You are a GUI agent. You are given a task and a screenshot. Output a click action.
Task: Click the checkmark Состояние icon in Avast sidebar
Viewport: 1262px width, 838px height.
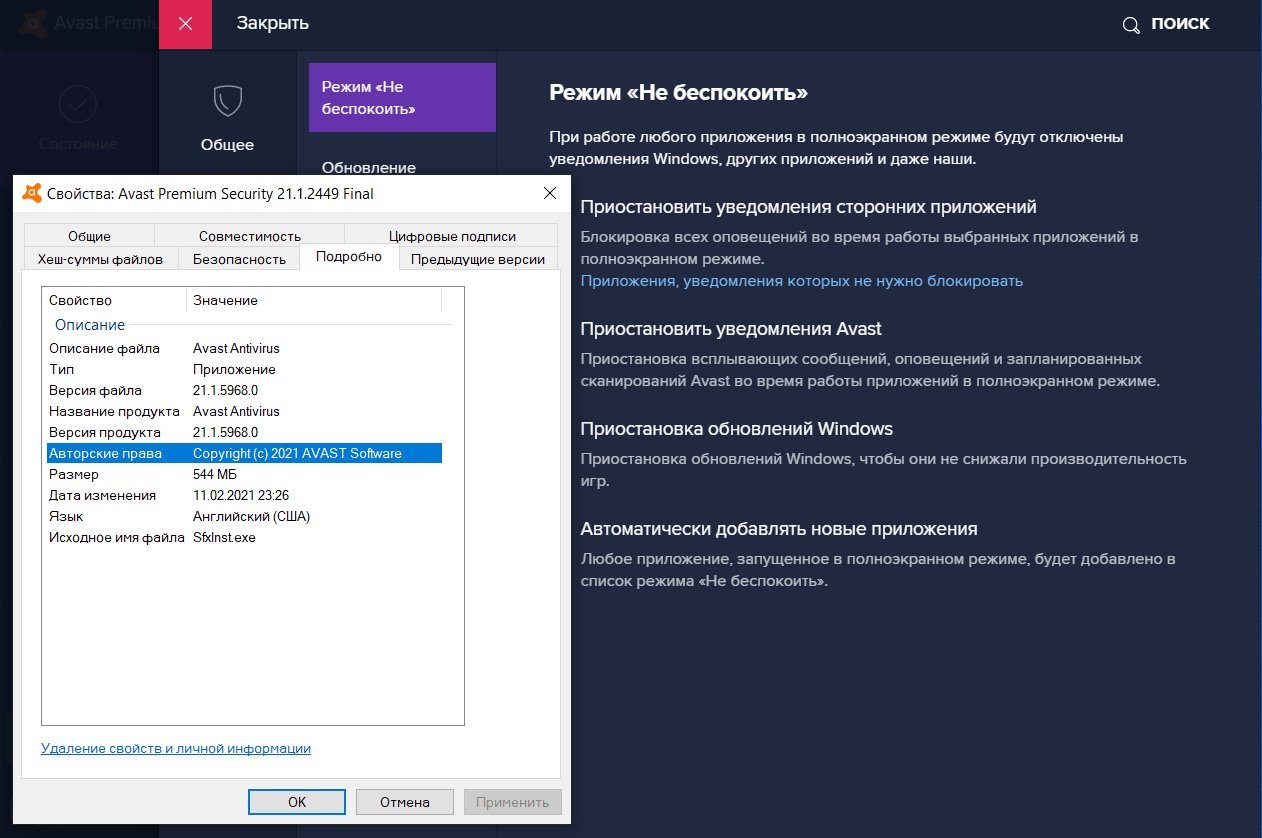tap(78, 103)
